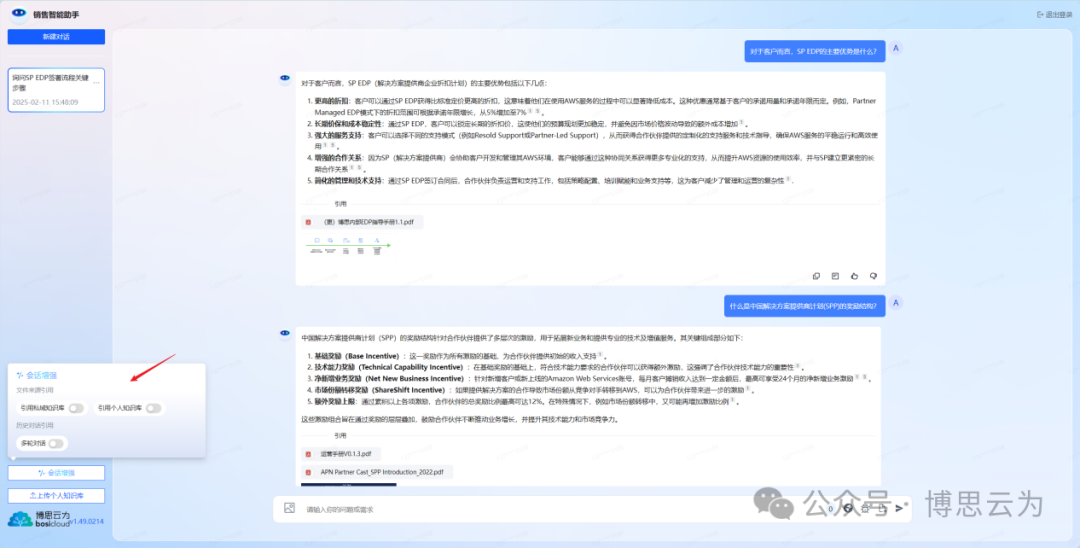Click the 会话增强 button in sidebar

coord(56,473)
